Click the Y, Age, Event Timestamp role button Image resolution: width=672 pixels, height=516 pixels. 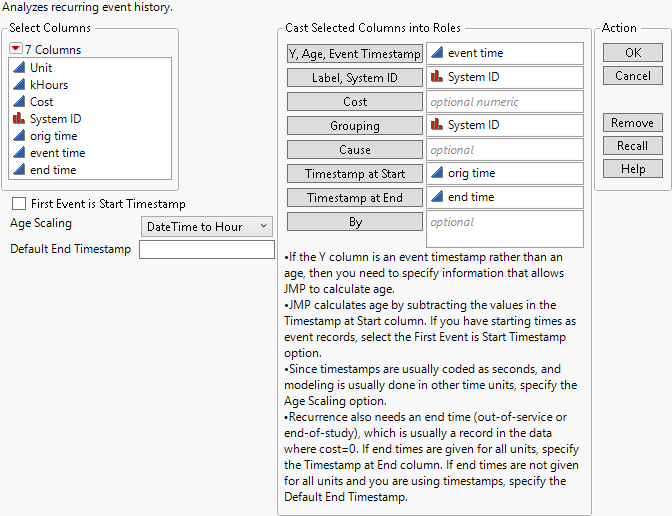pyautogui.click(x=355, y=54)
